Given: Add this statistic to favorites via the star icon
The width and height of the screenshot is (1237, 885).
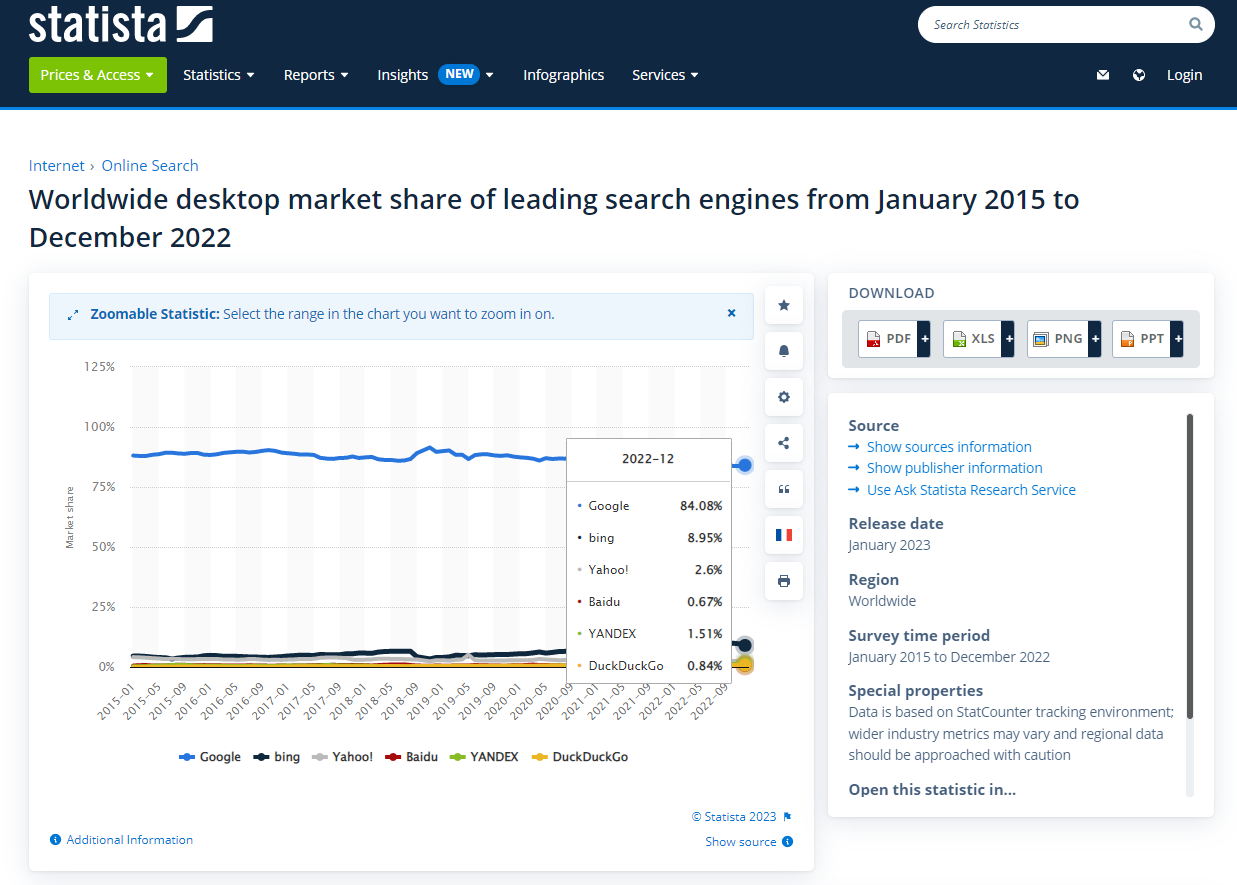Looking at the screenshot, I should pyautogui.click(x=783, y=305).
